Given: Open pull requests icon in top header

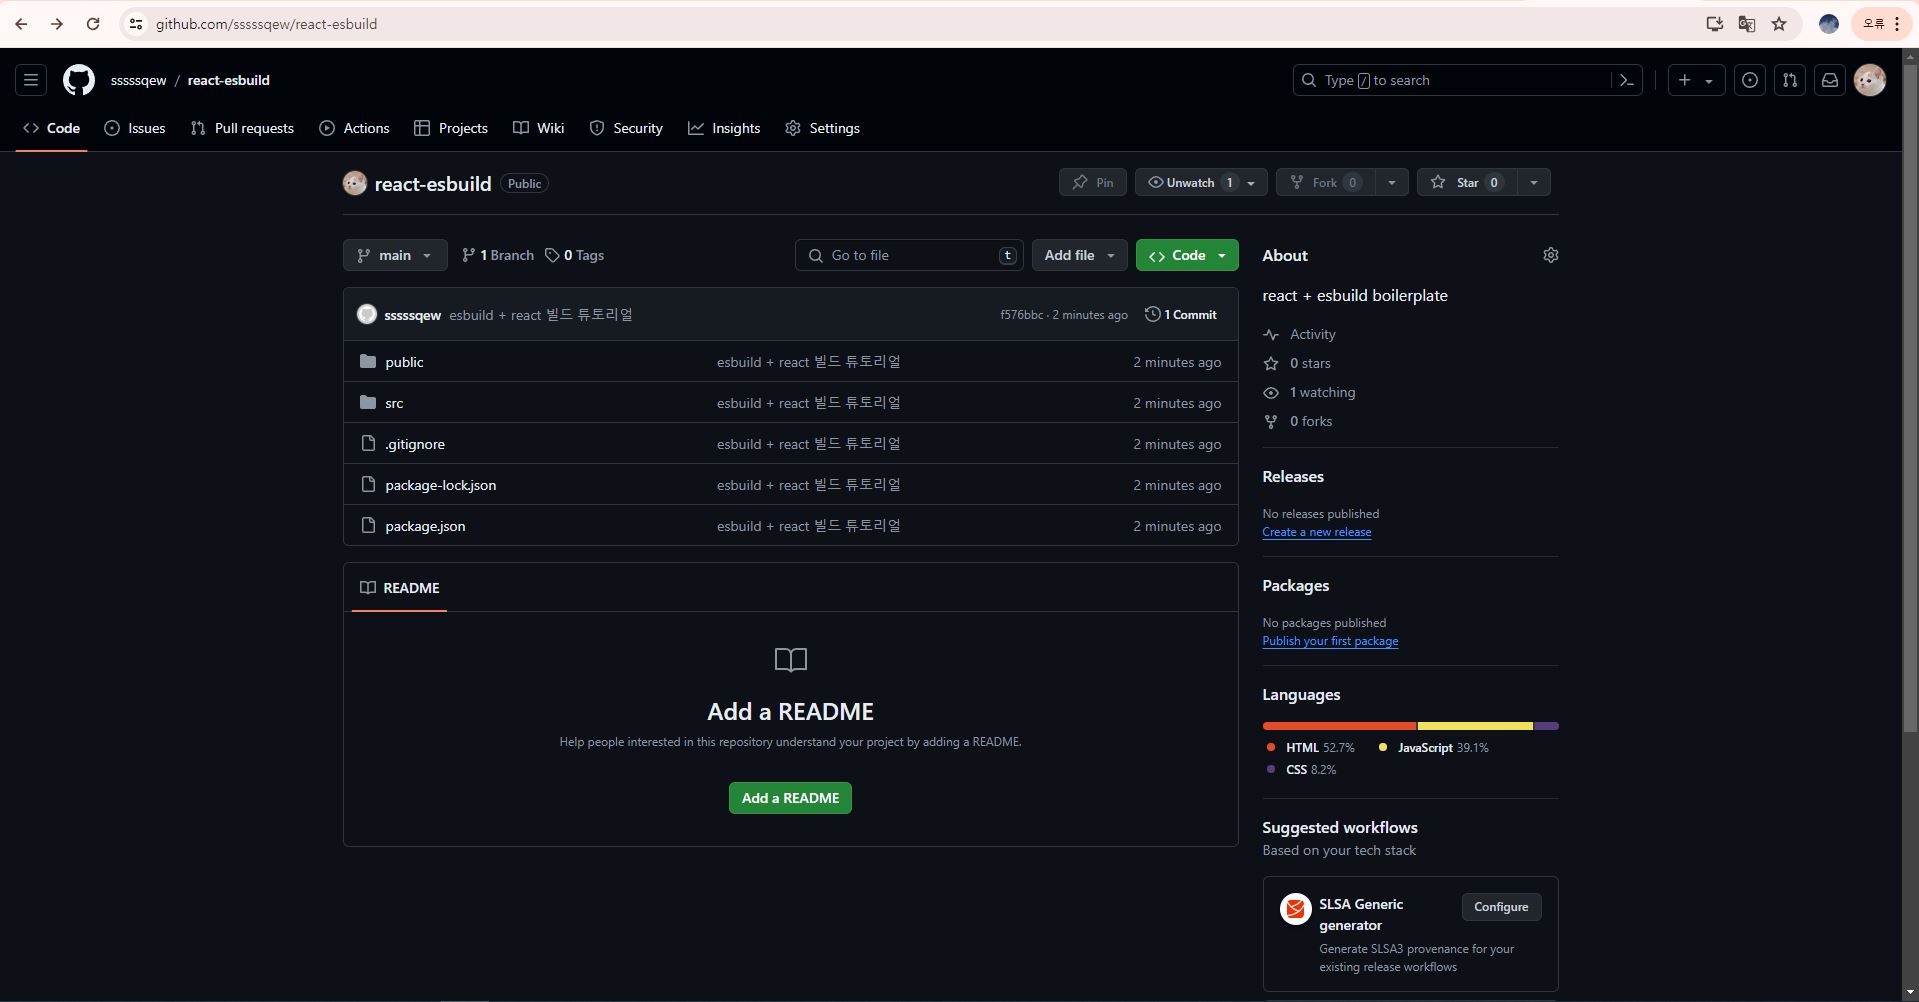Looking at the screenshot, I should coord(1790,80).
